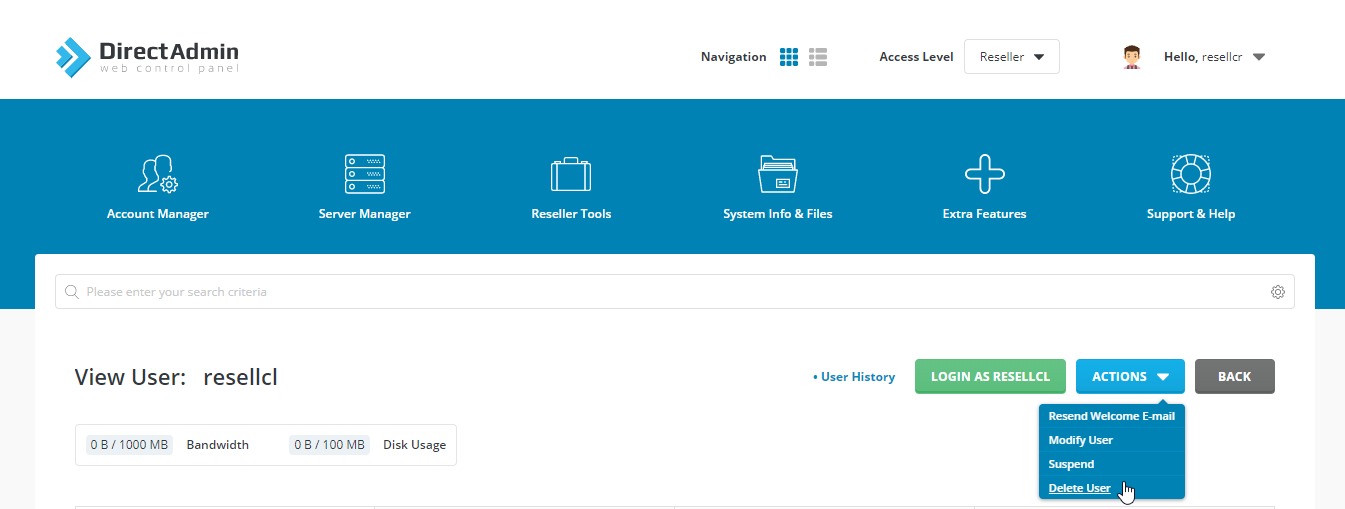Click the 0 B / 1000 MB bandwidth value
Image resolution: width=1345 pixels, height=509 pixels.
click(129, 445)
